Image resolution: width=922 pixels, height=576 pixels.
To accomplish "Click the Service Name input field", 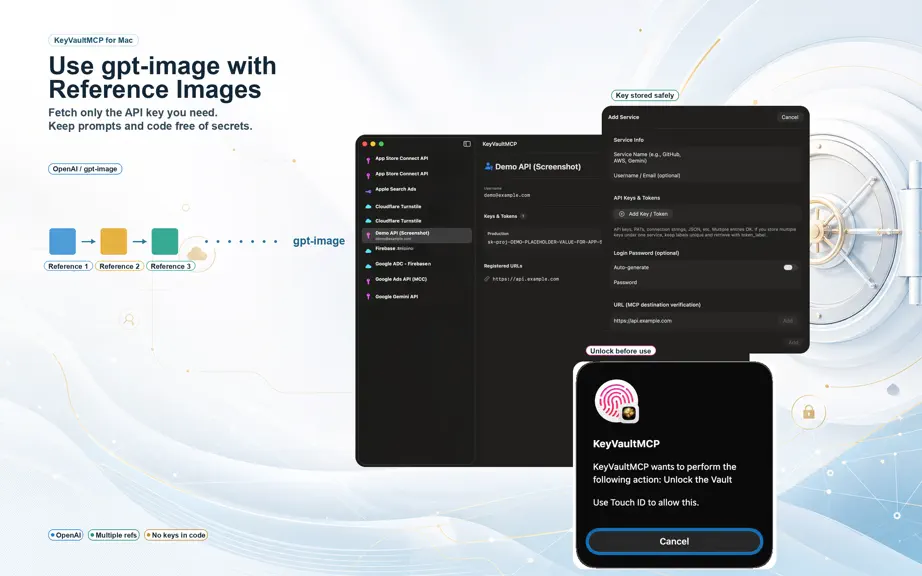I will coord(706,157).
